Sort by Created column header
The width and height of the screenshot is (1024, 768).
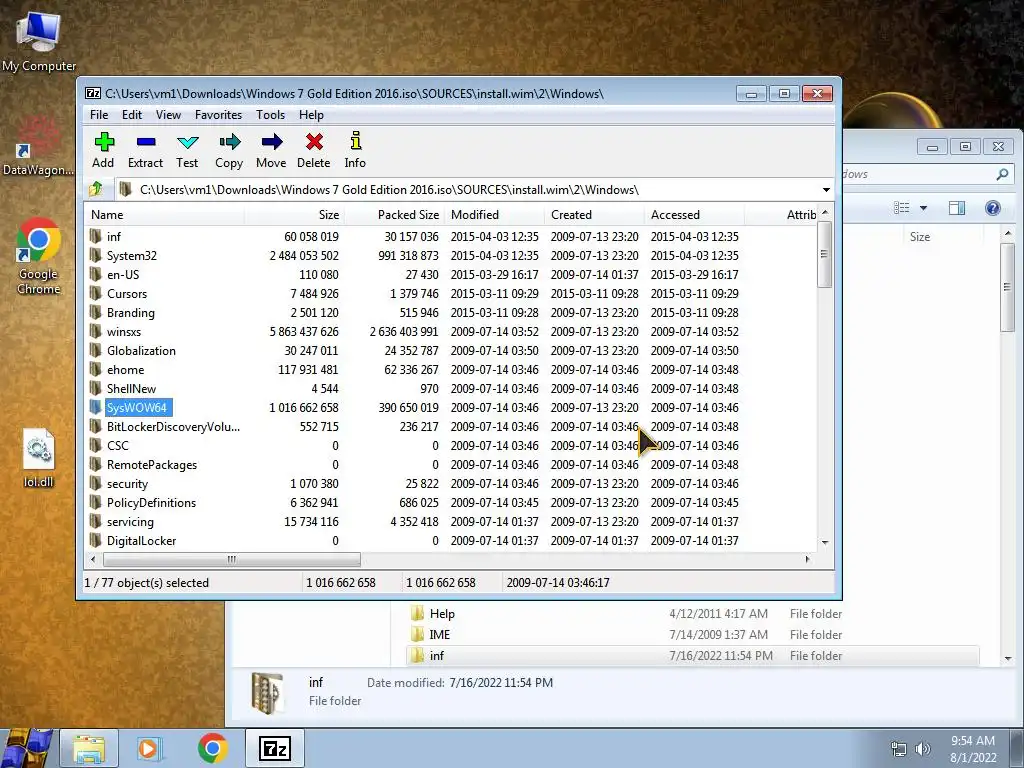(594, 214)
